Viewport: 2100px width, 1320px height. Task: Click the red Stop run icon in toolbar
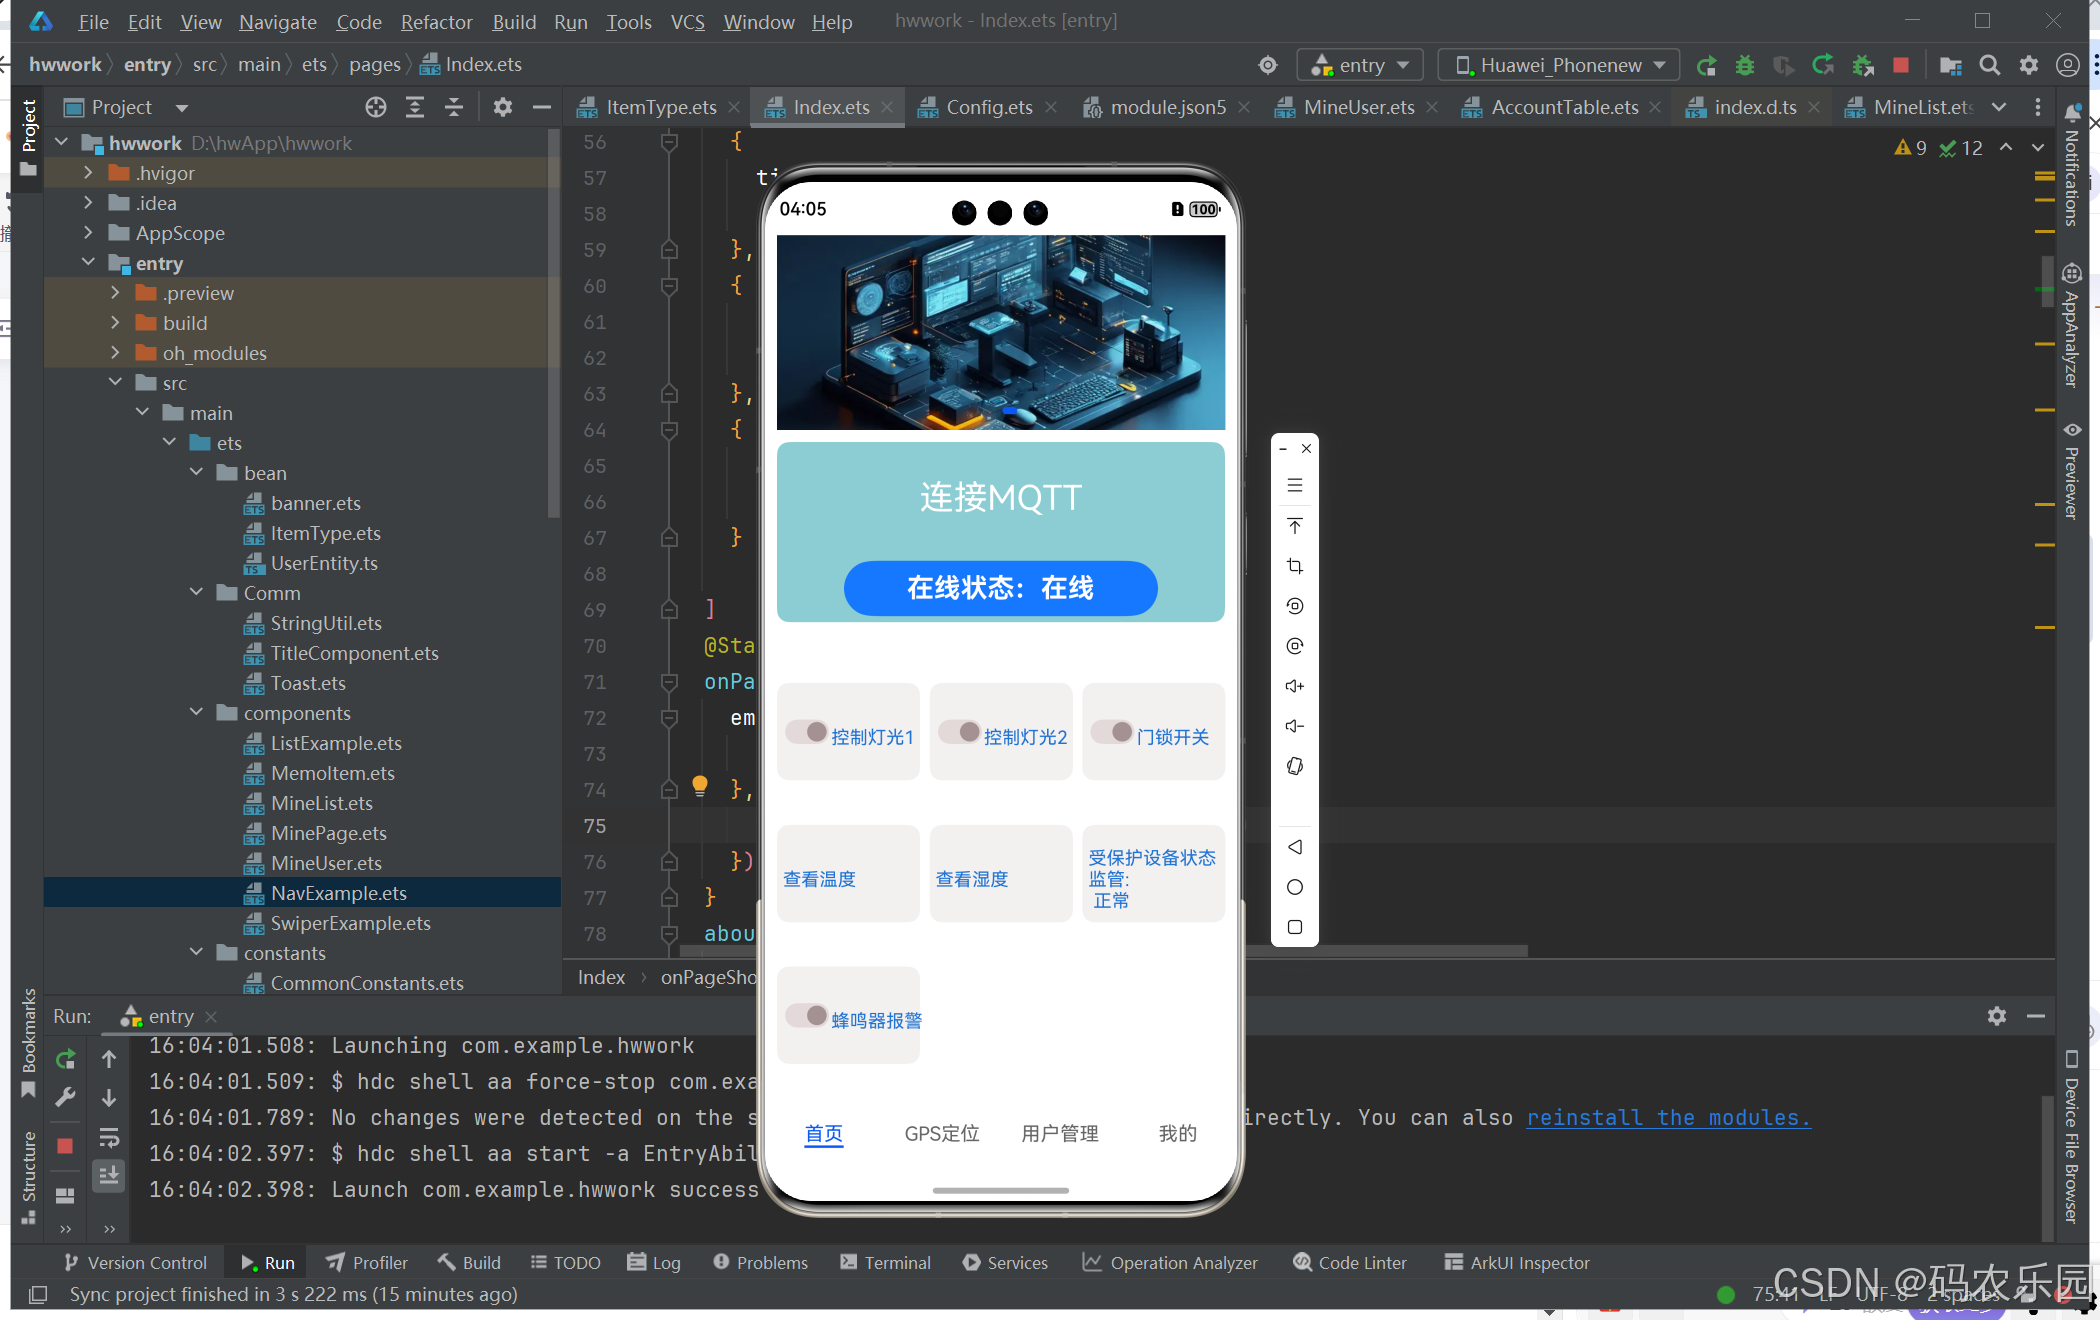tap(1901, 65)
